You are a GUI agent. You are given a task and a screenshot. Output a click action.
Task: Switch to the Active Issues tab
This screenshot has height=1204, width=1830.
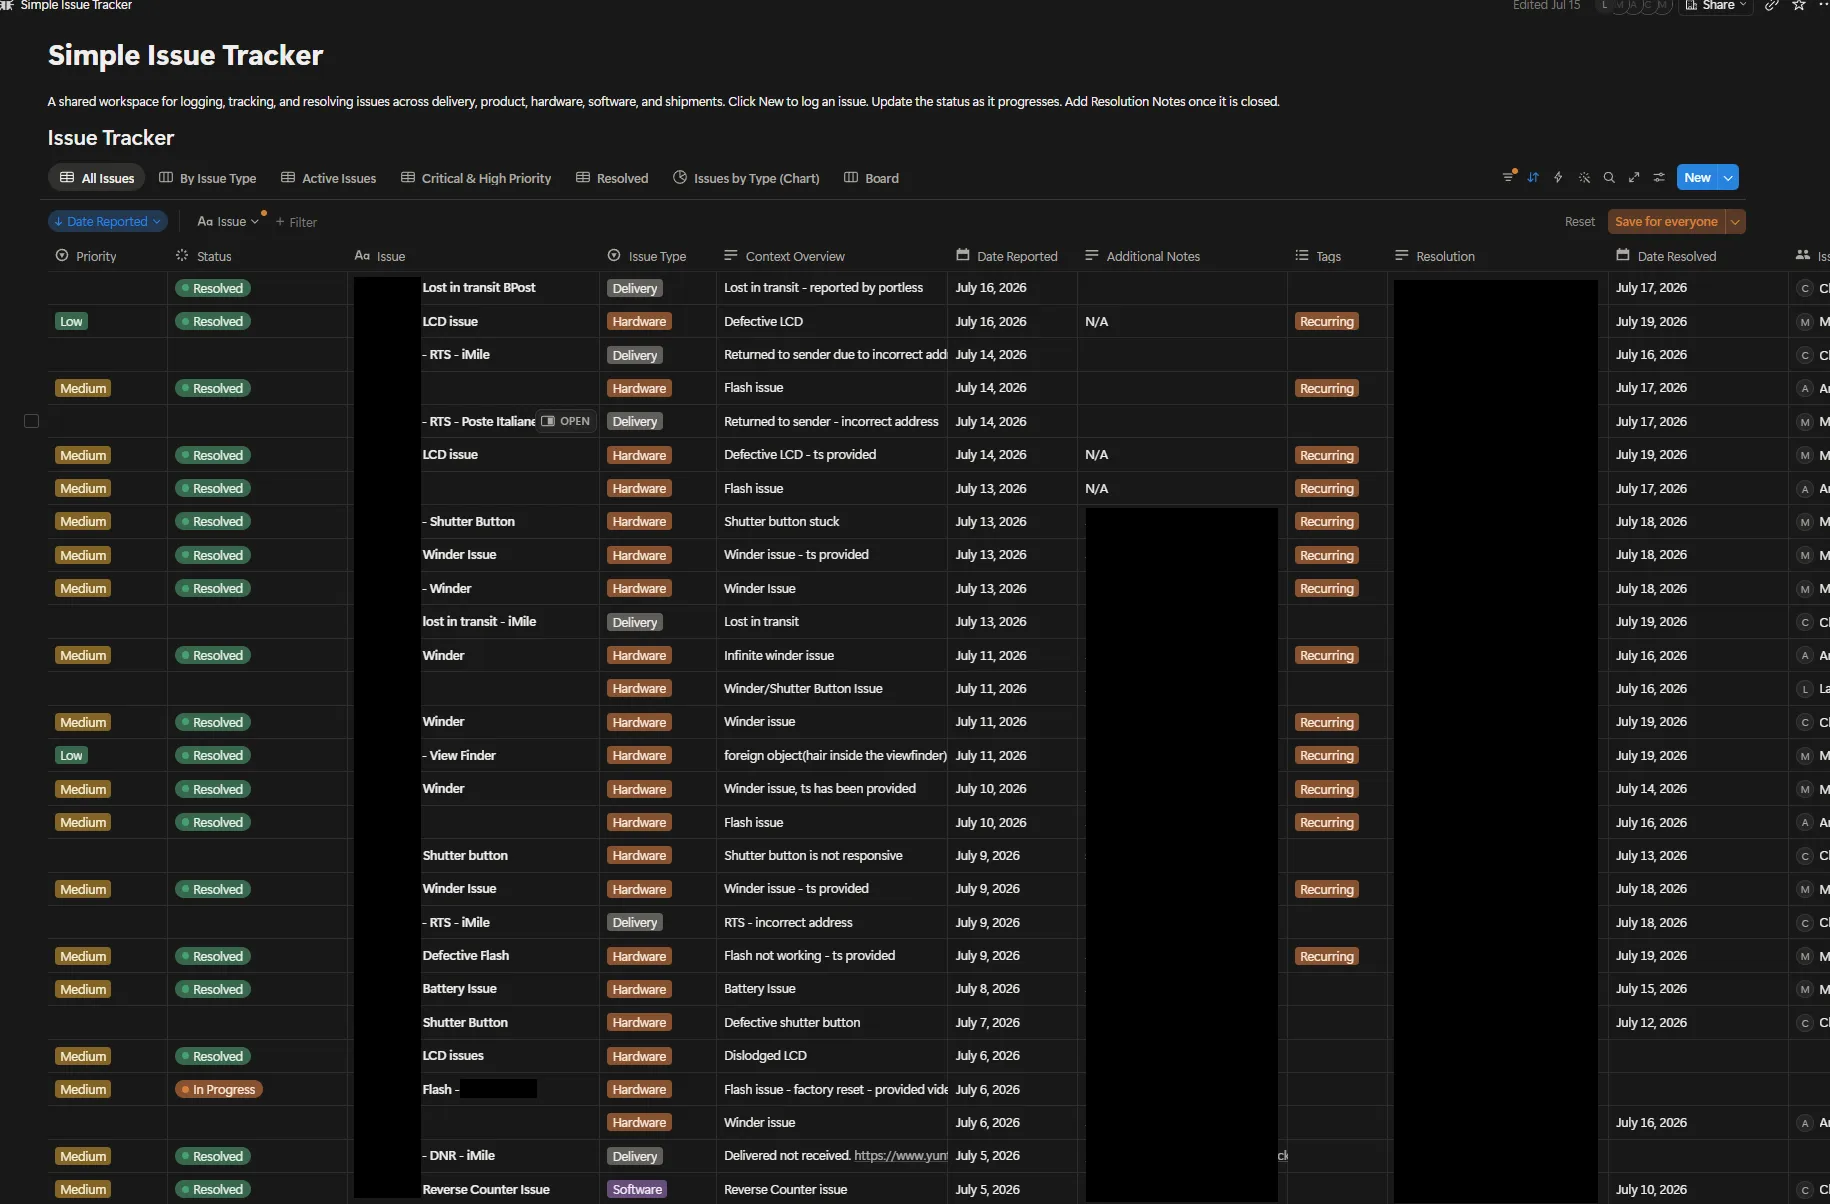pyautogui.click(x=329, y=178)
